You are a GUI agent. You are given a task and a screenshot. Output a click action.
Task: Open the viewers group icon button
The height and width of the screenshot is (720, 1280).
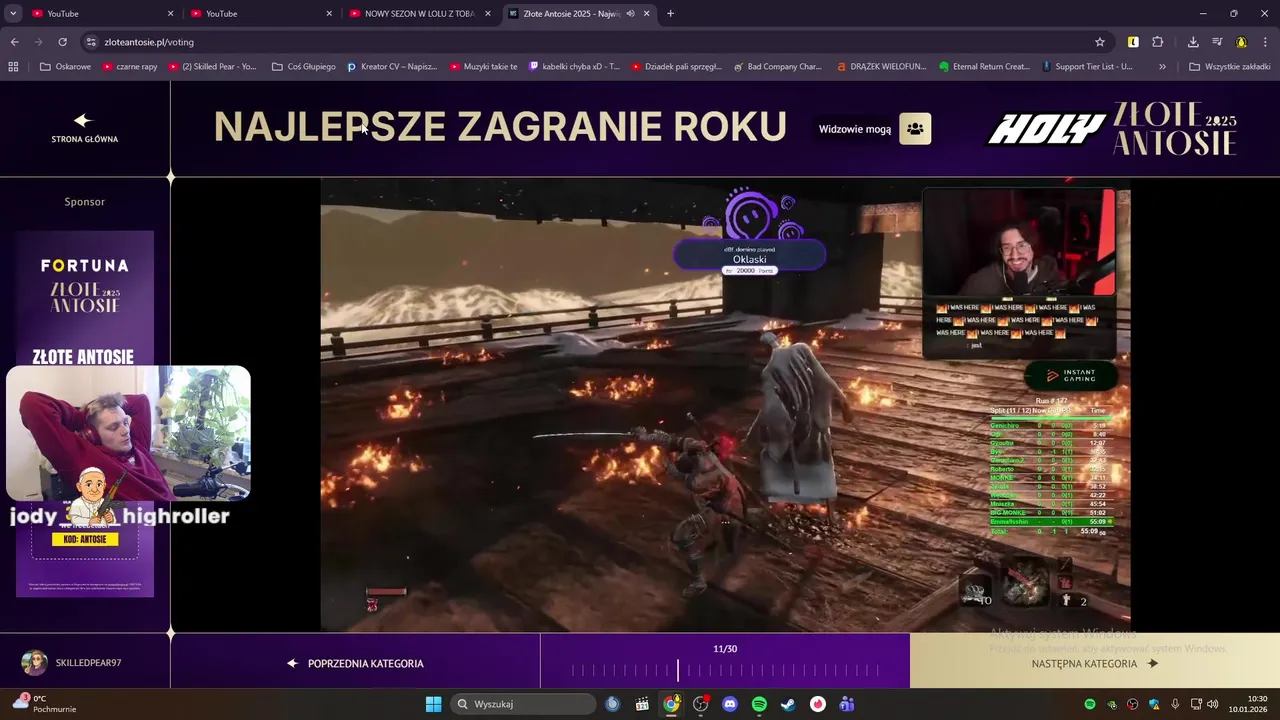[x=915, y=129]
